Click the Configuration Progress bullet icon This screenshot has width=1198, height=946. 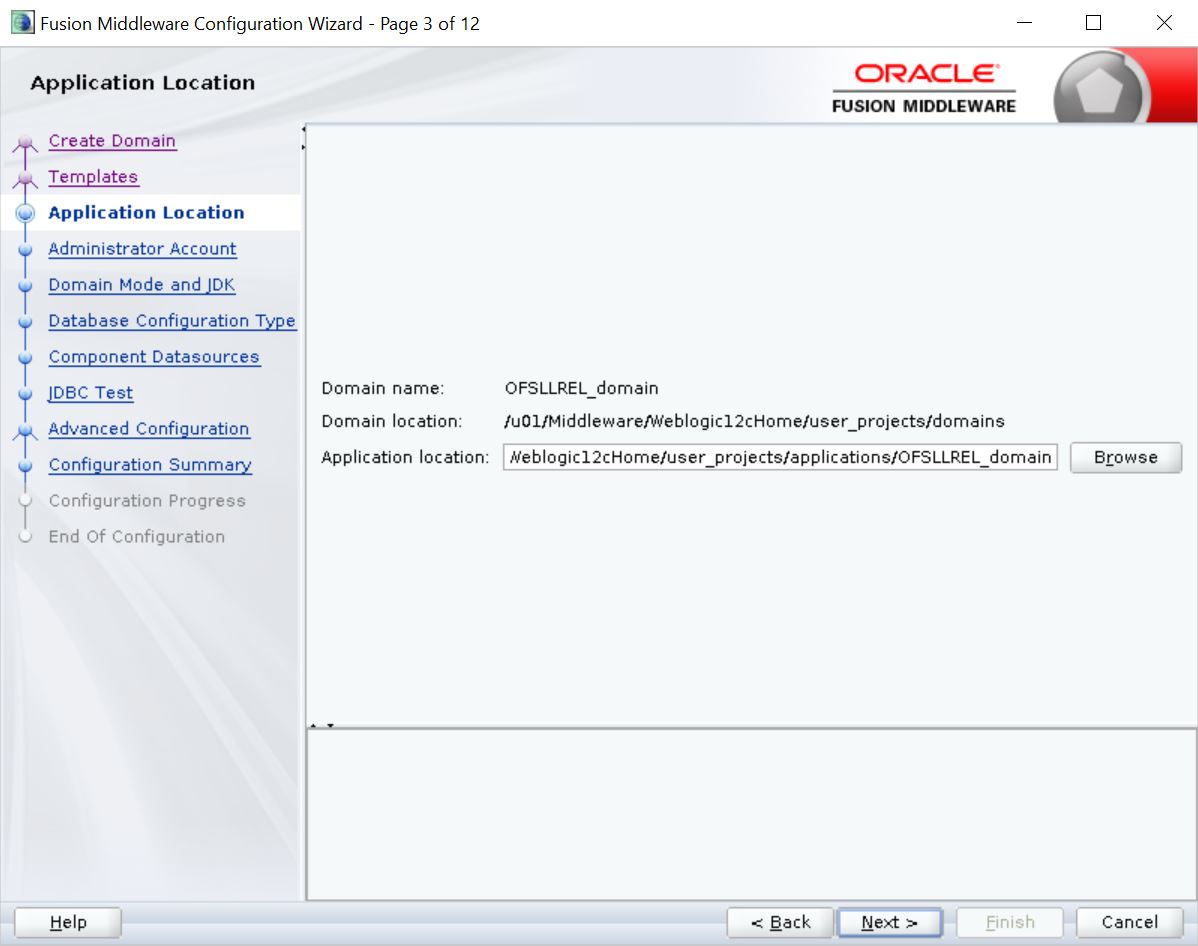click(x=25, y=501)
